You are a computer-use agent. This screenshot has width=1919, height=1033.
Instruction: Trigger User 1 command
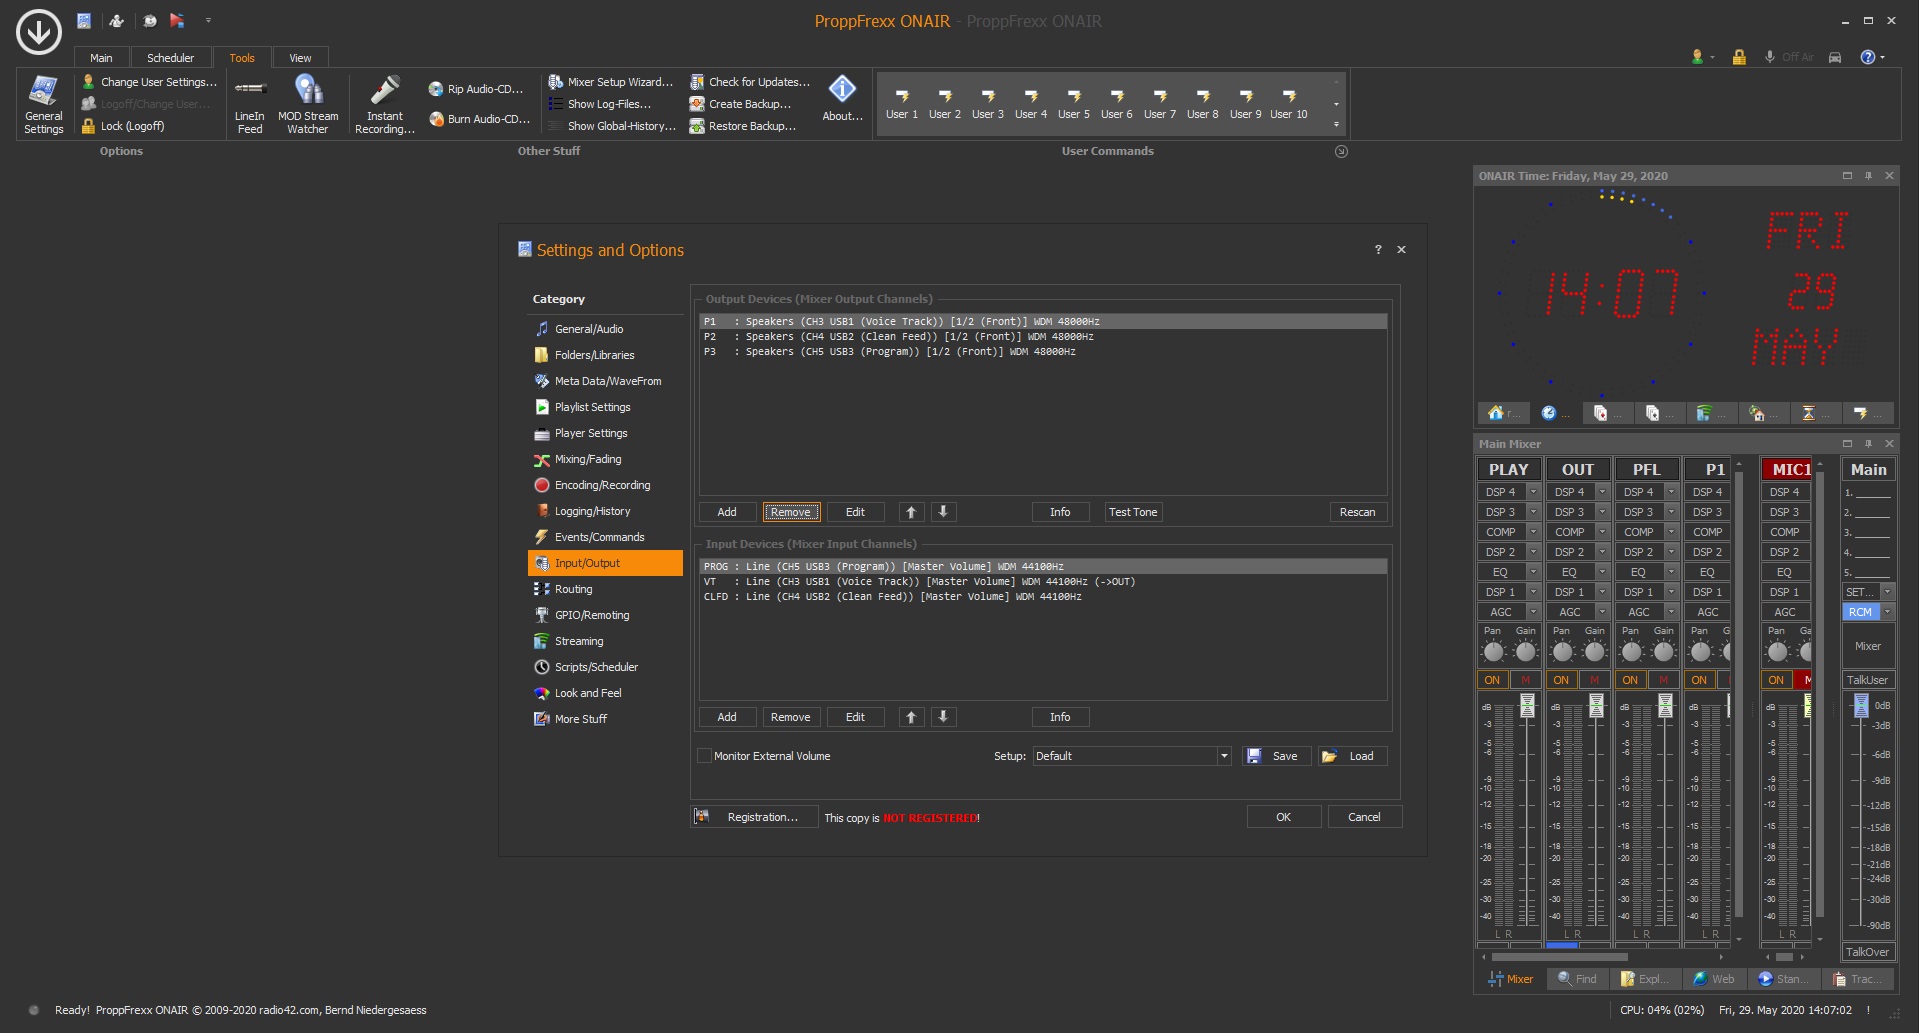(x=901, y=103)
